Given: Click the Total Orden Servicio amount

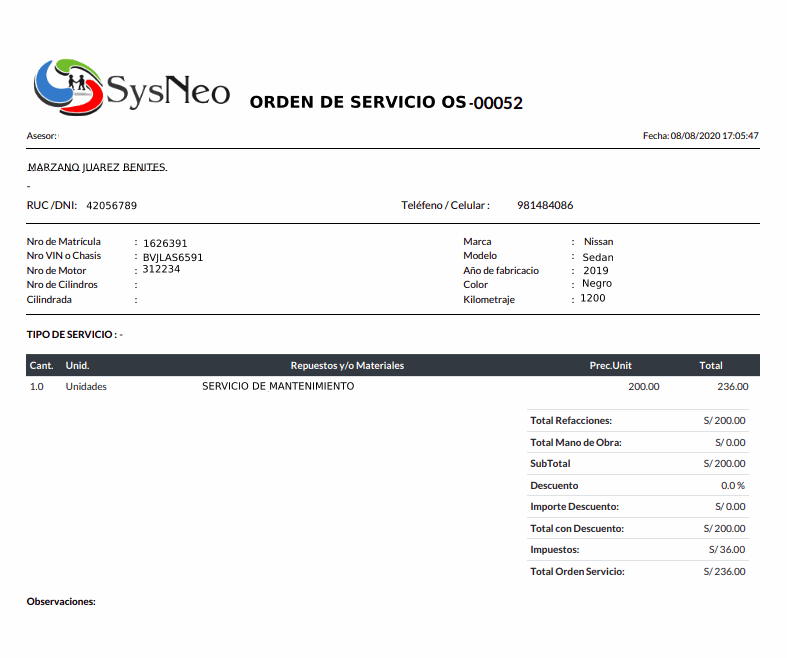Looking at the screenshot, I should tap(724, 572).
